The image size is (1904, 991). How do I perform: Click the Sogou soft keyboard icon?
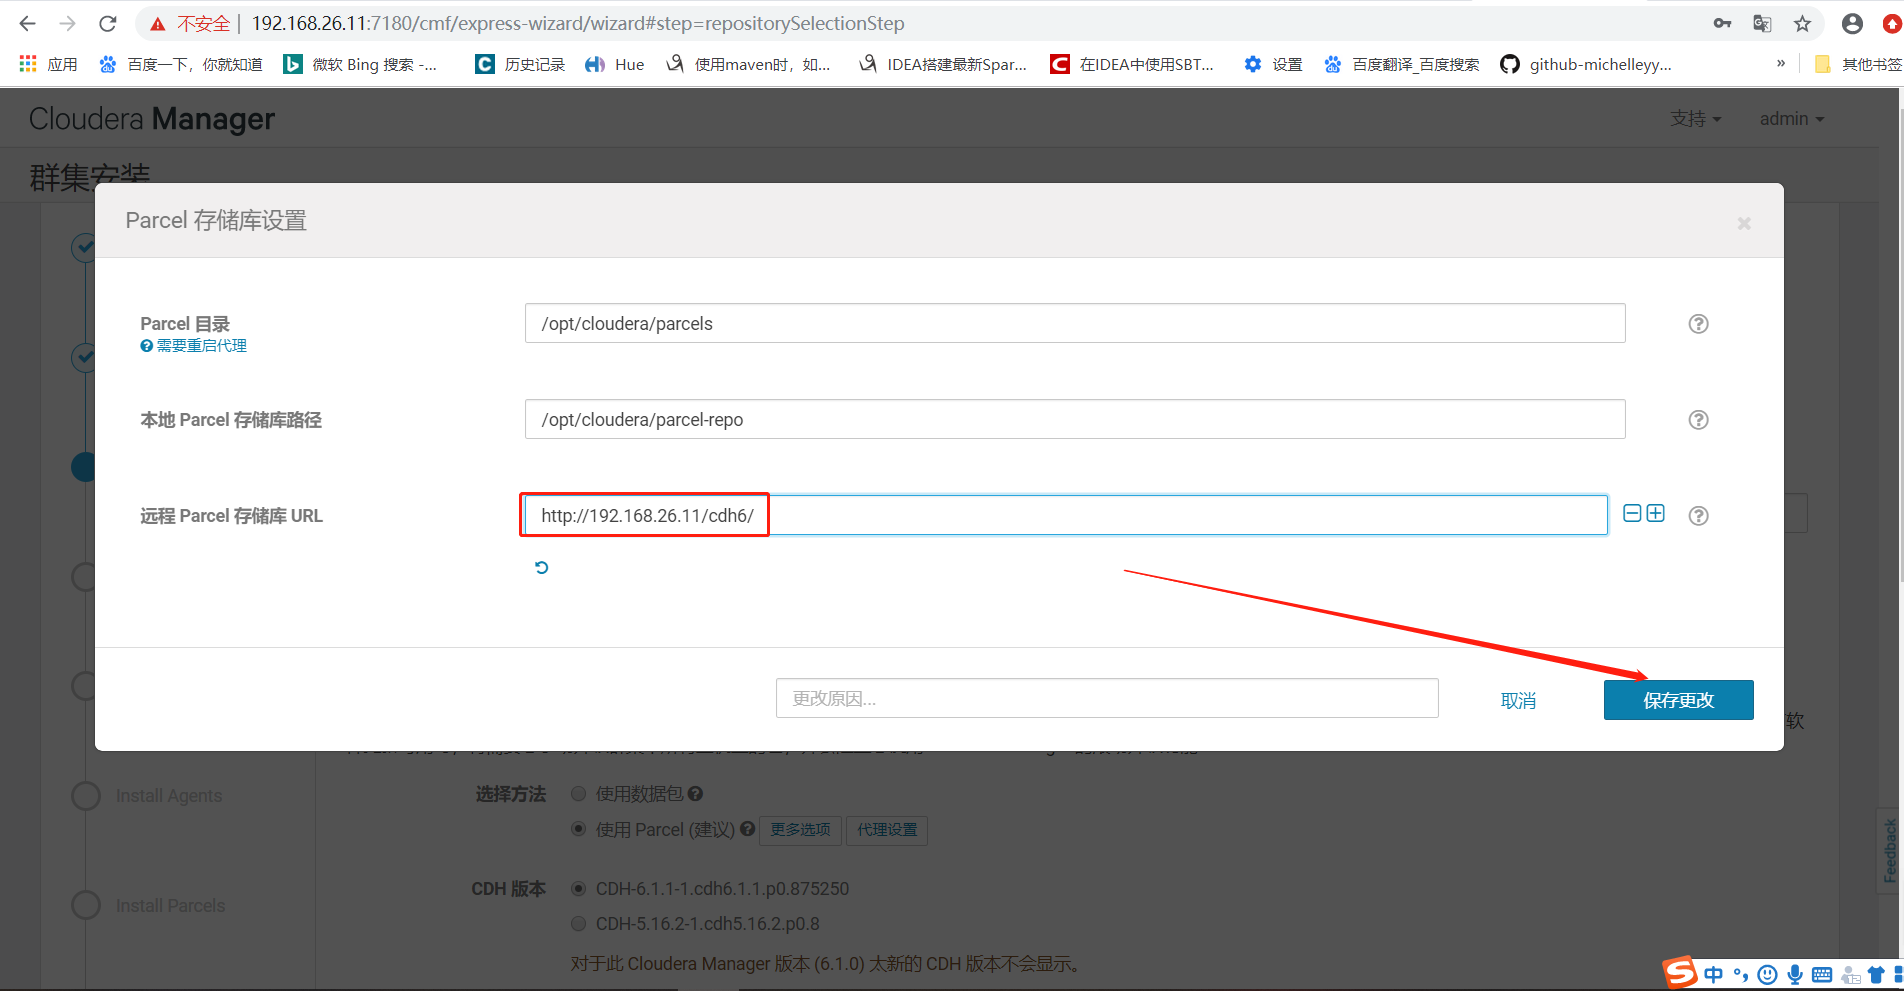1822,975
